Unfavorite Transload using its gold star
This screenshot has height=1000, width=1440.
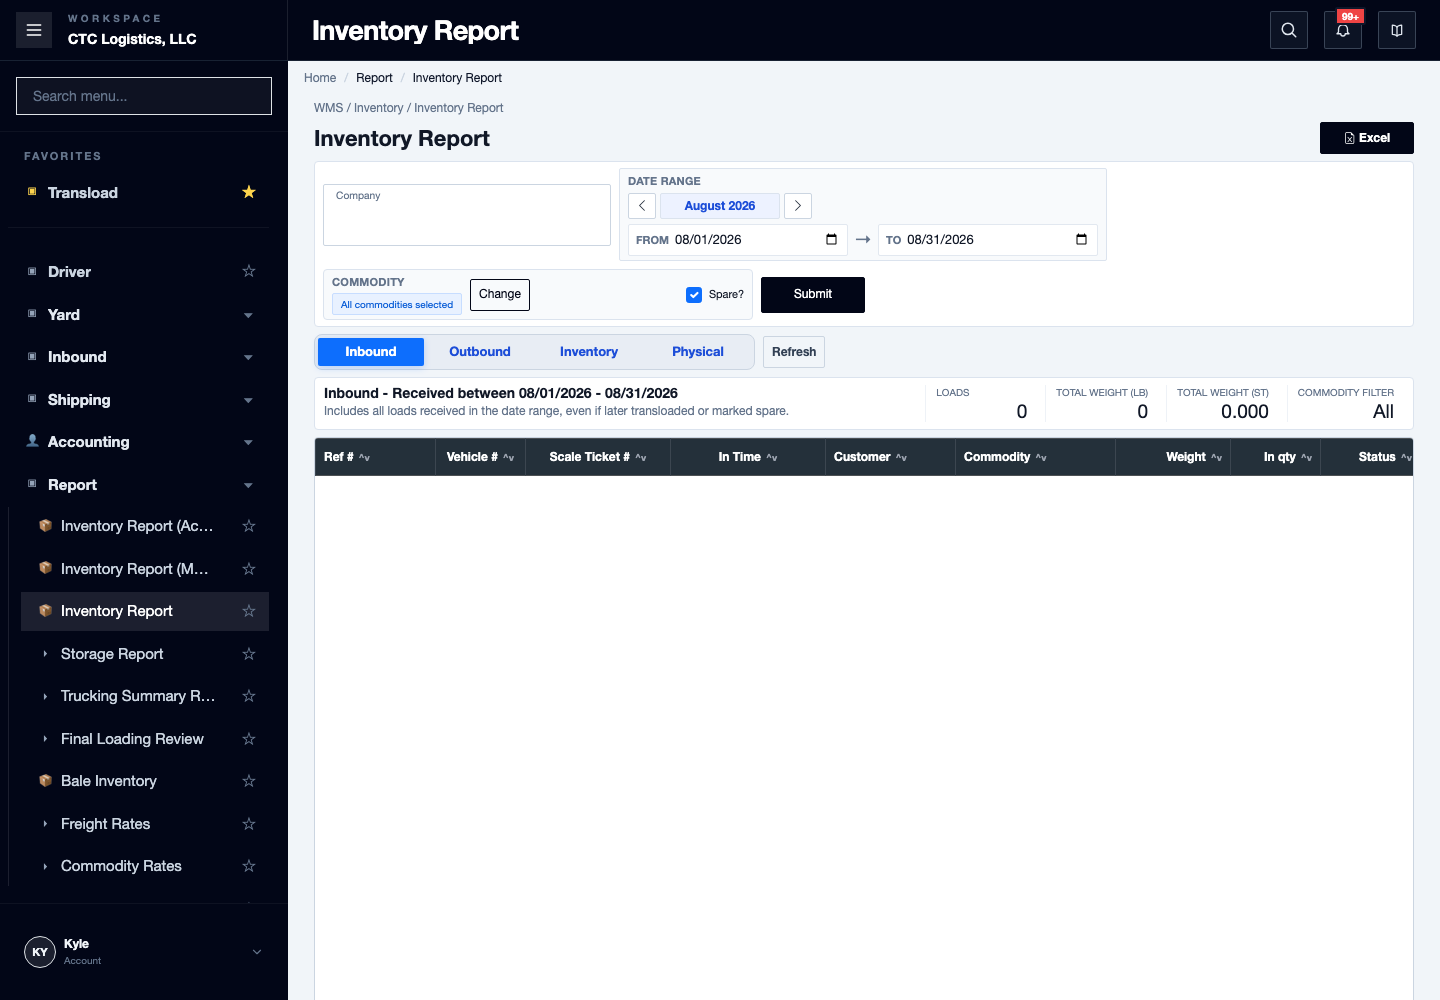249,192
